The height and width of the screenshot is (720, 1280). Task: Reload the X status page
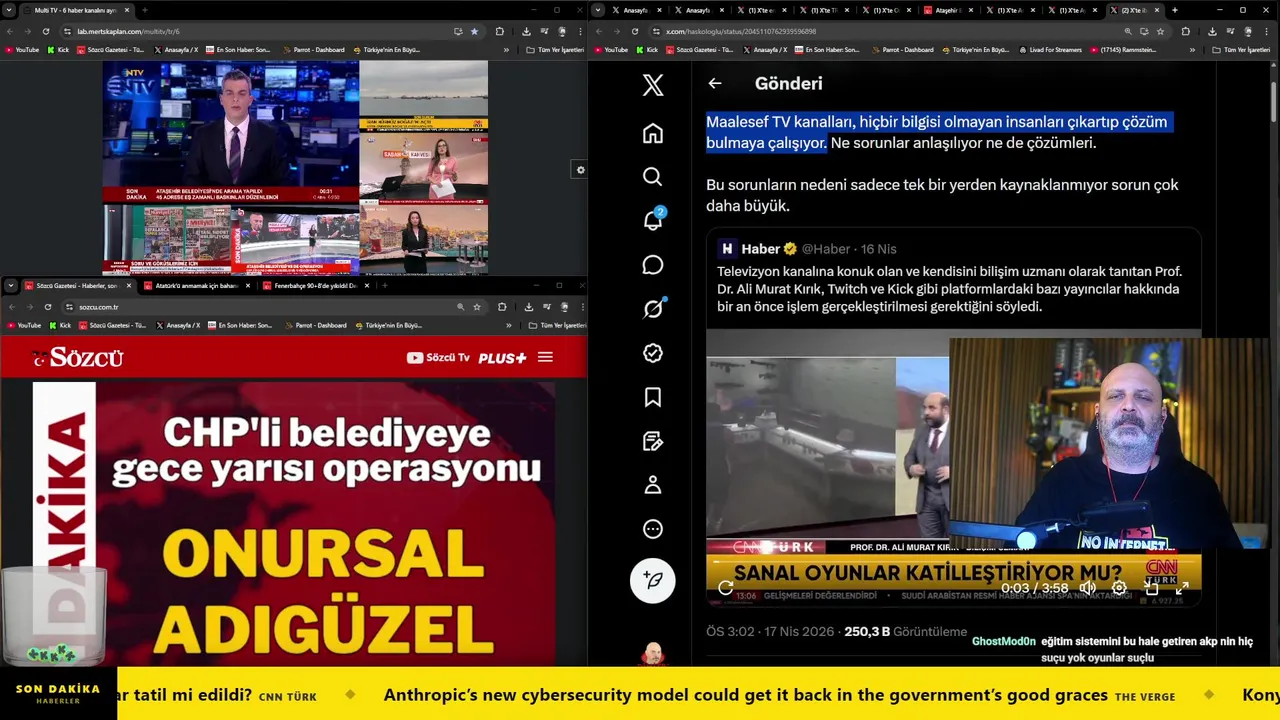[634, 31]
